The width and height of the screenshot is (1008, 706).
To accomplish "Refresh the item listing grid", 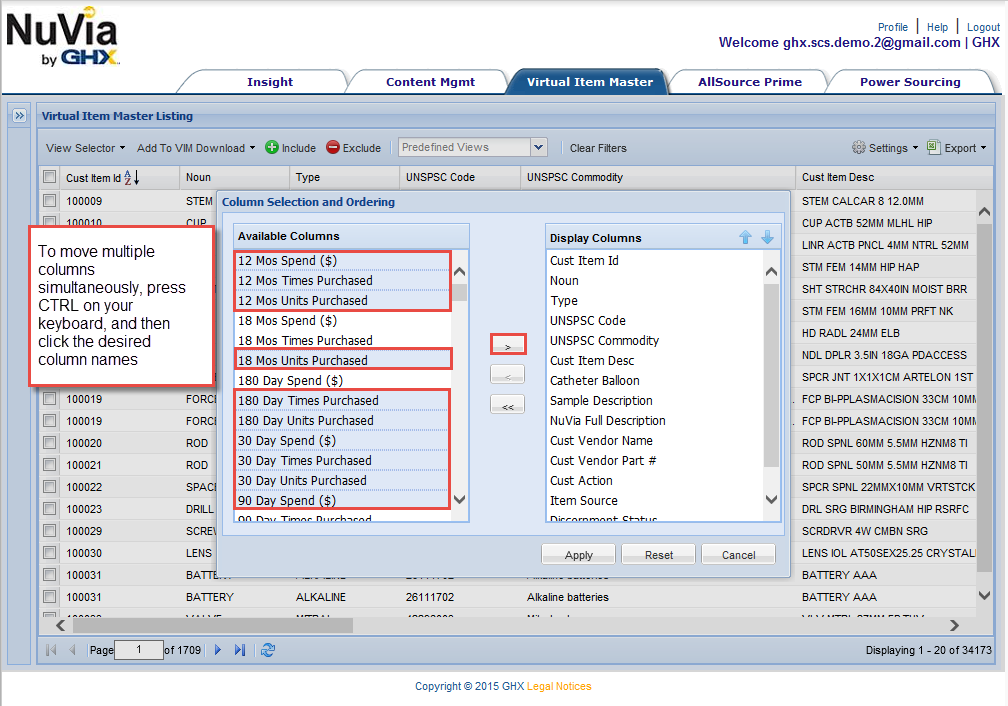I will tap(268, 650).
